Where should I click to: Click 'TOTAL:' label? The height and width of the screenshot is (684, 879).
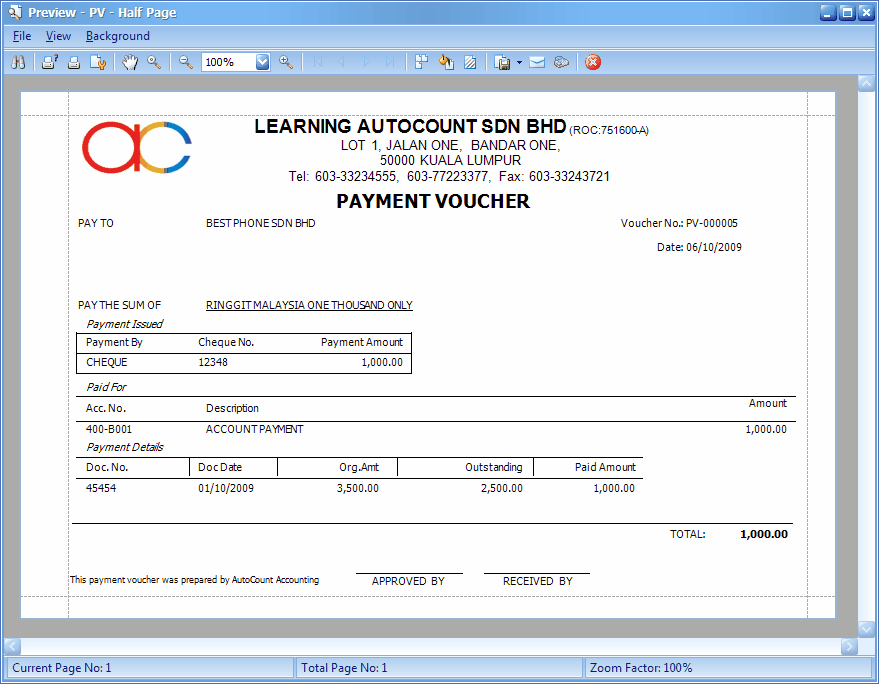coord(688,534)
